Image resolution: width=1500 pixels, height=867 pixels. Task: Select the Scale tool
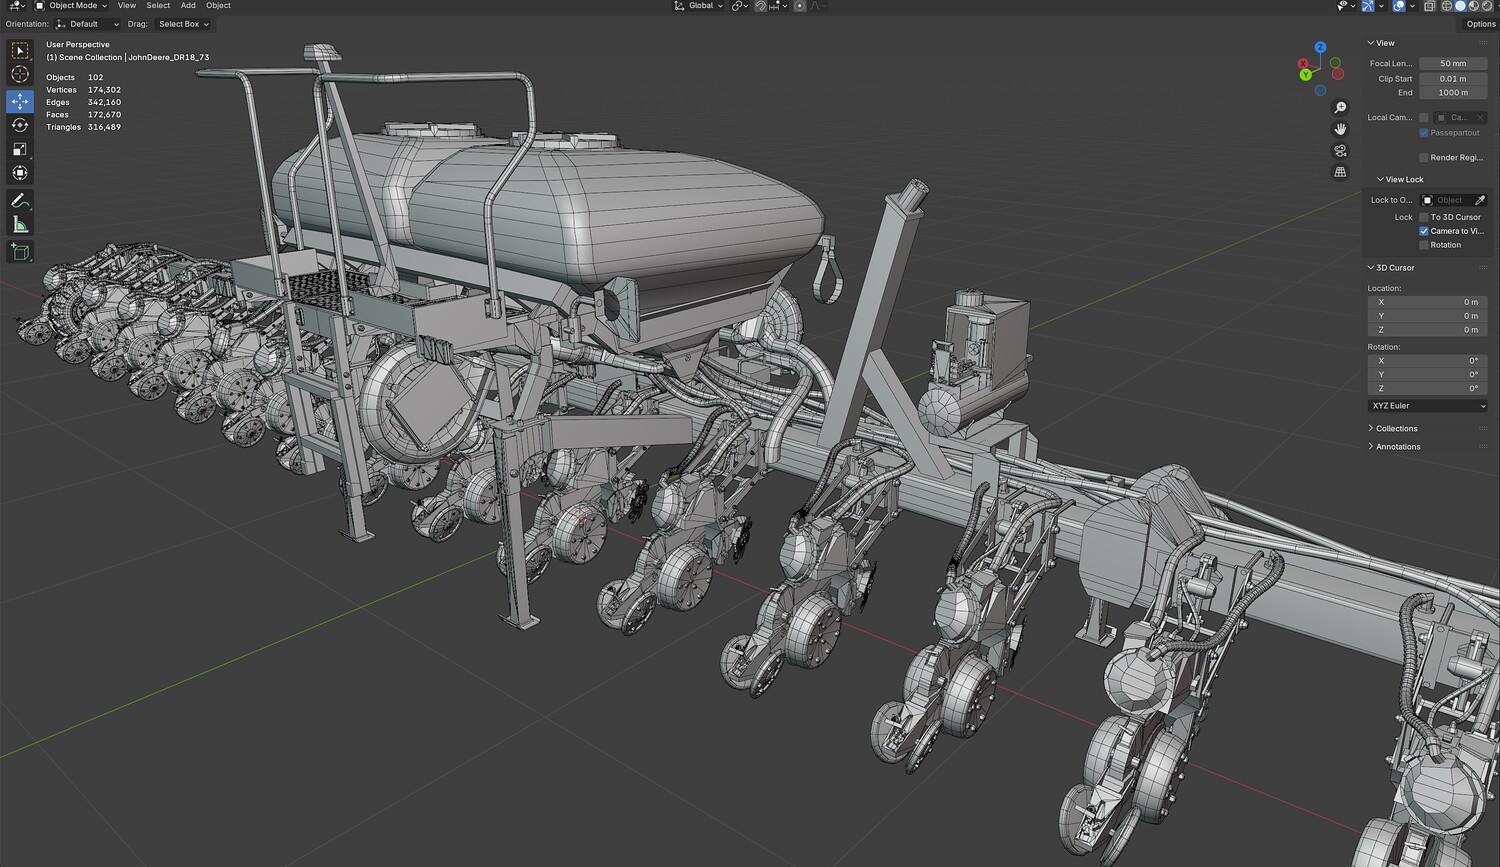coord(20,149)
